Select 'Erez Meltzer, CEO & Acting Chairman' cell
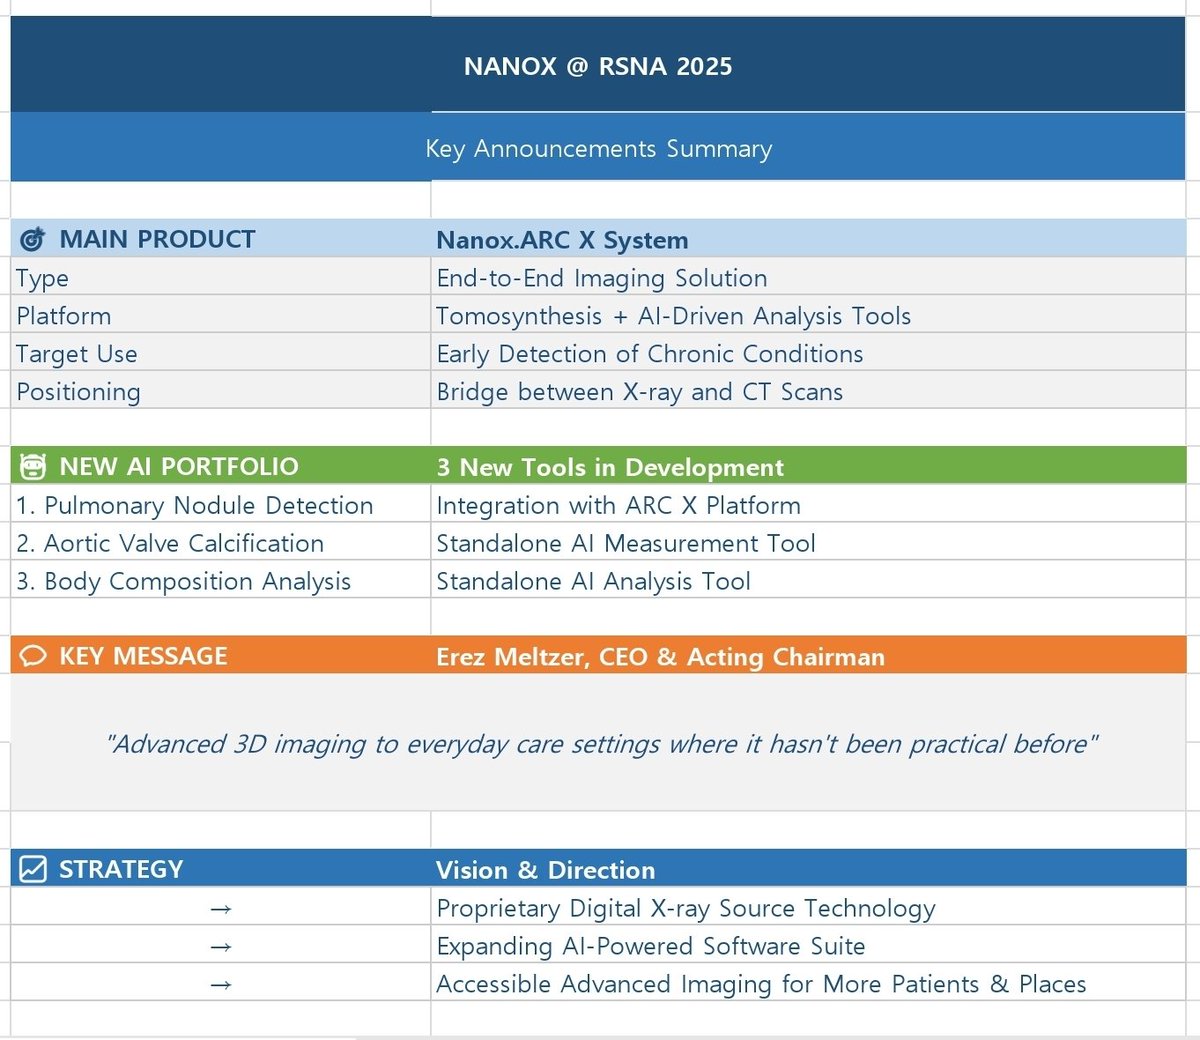 pyautogui.click(x=808, y=656)
